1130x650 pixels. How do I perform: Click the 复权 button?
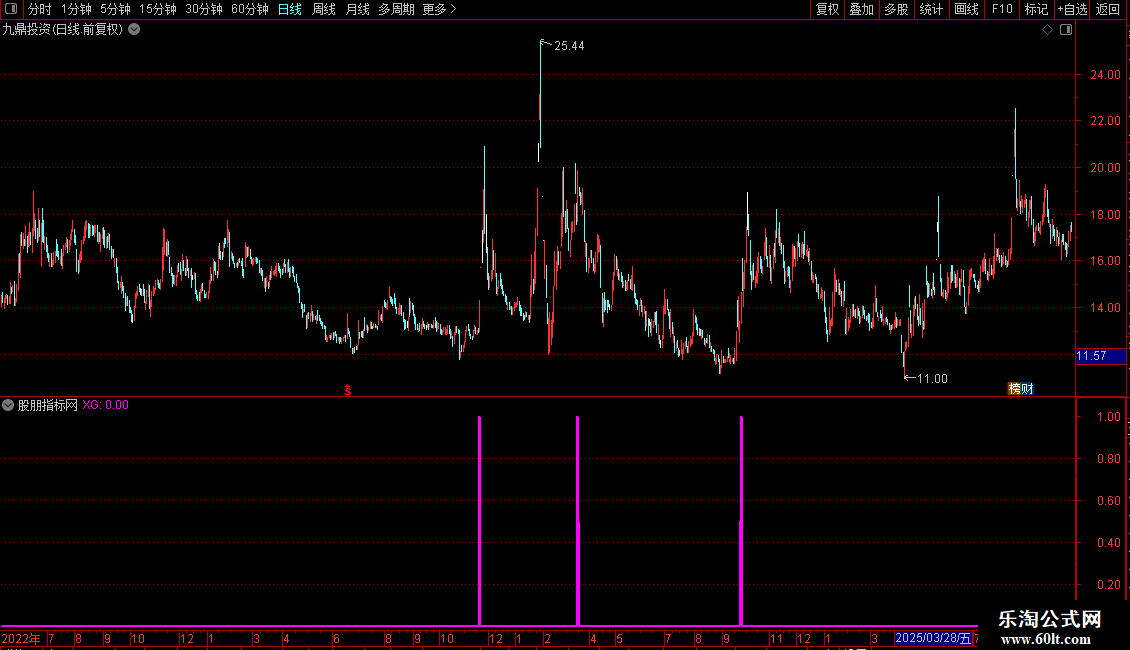click(827, 9)
